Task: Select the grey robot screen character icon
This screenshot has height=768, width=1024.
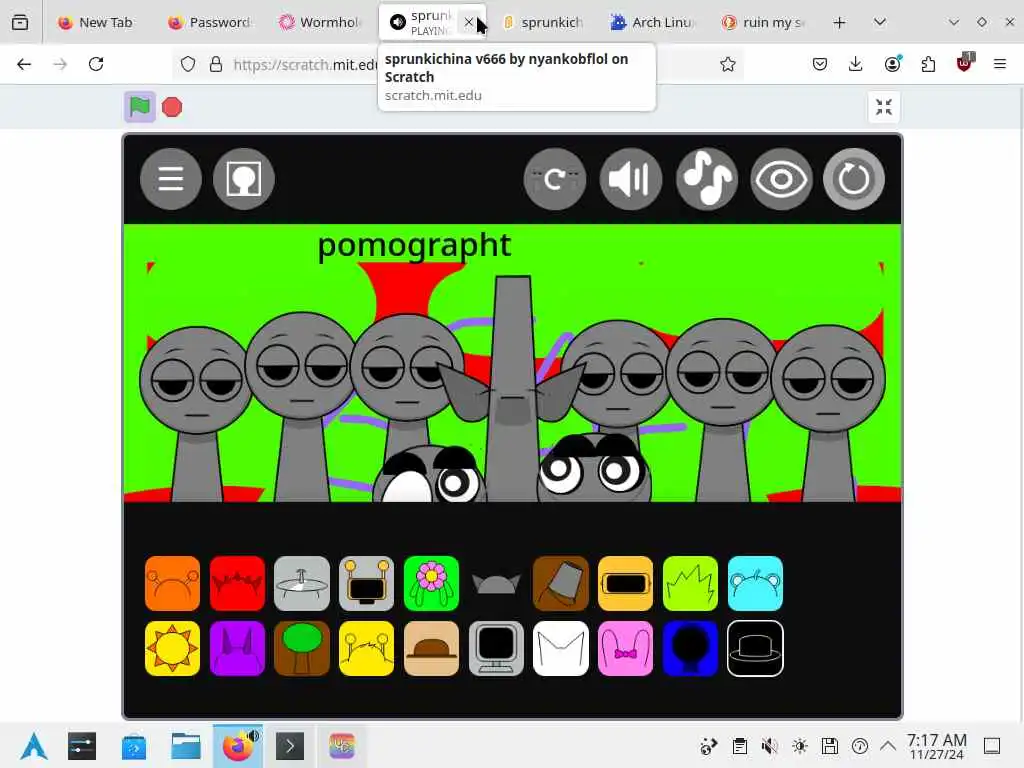Action: (366, 583)
